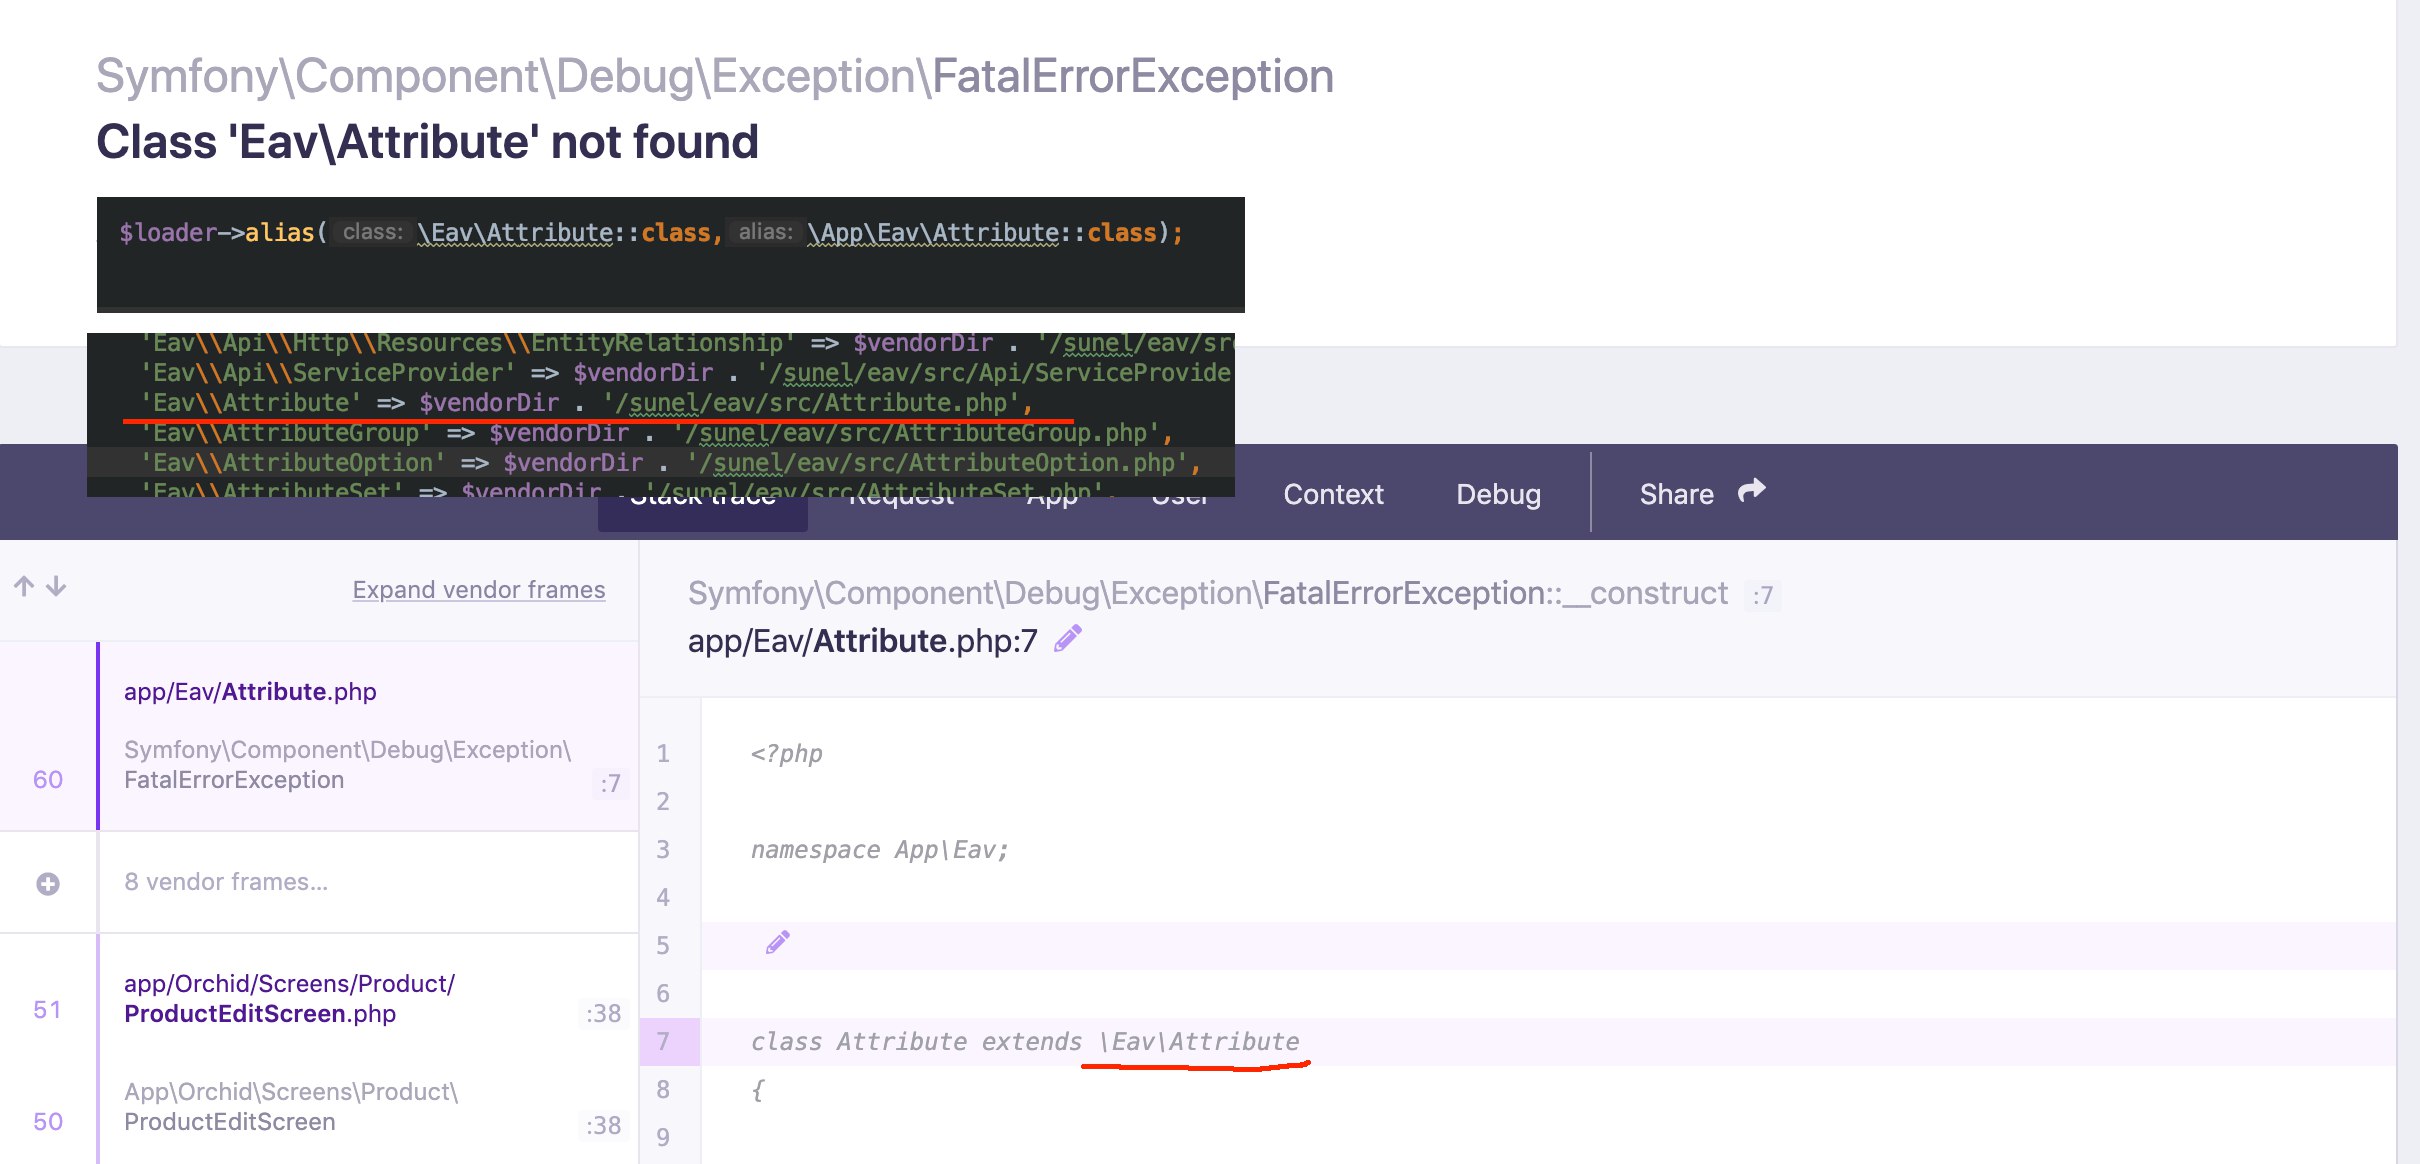Click the Share button

click(x=1702, y=493)
